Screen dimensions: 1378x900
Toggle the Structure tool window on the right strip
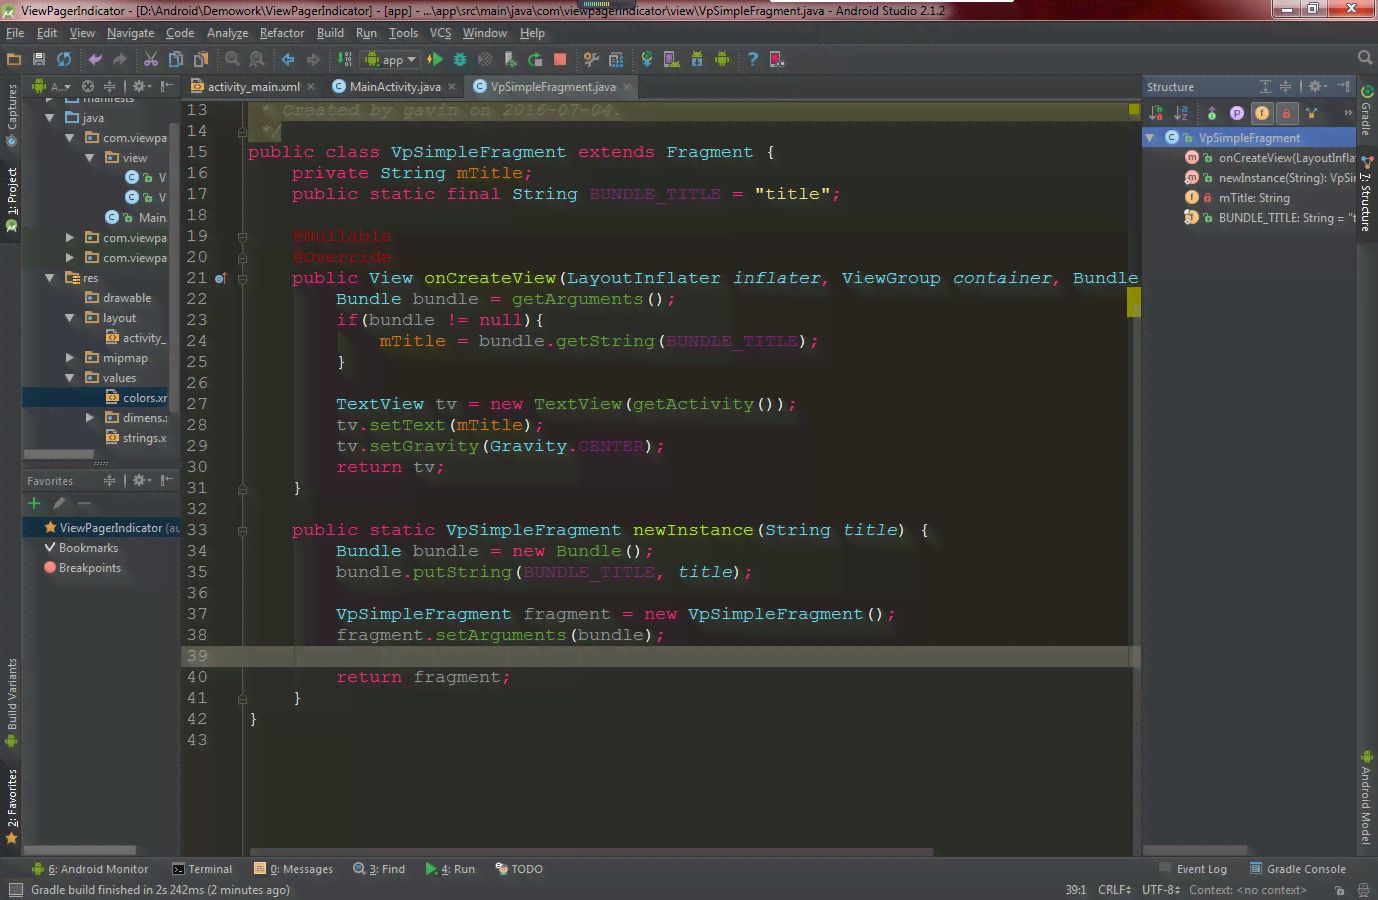[1366, 195]
